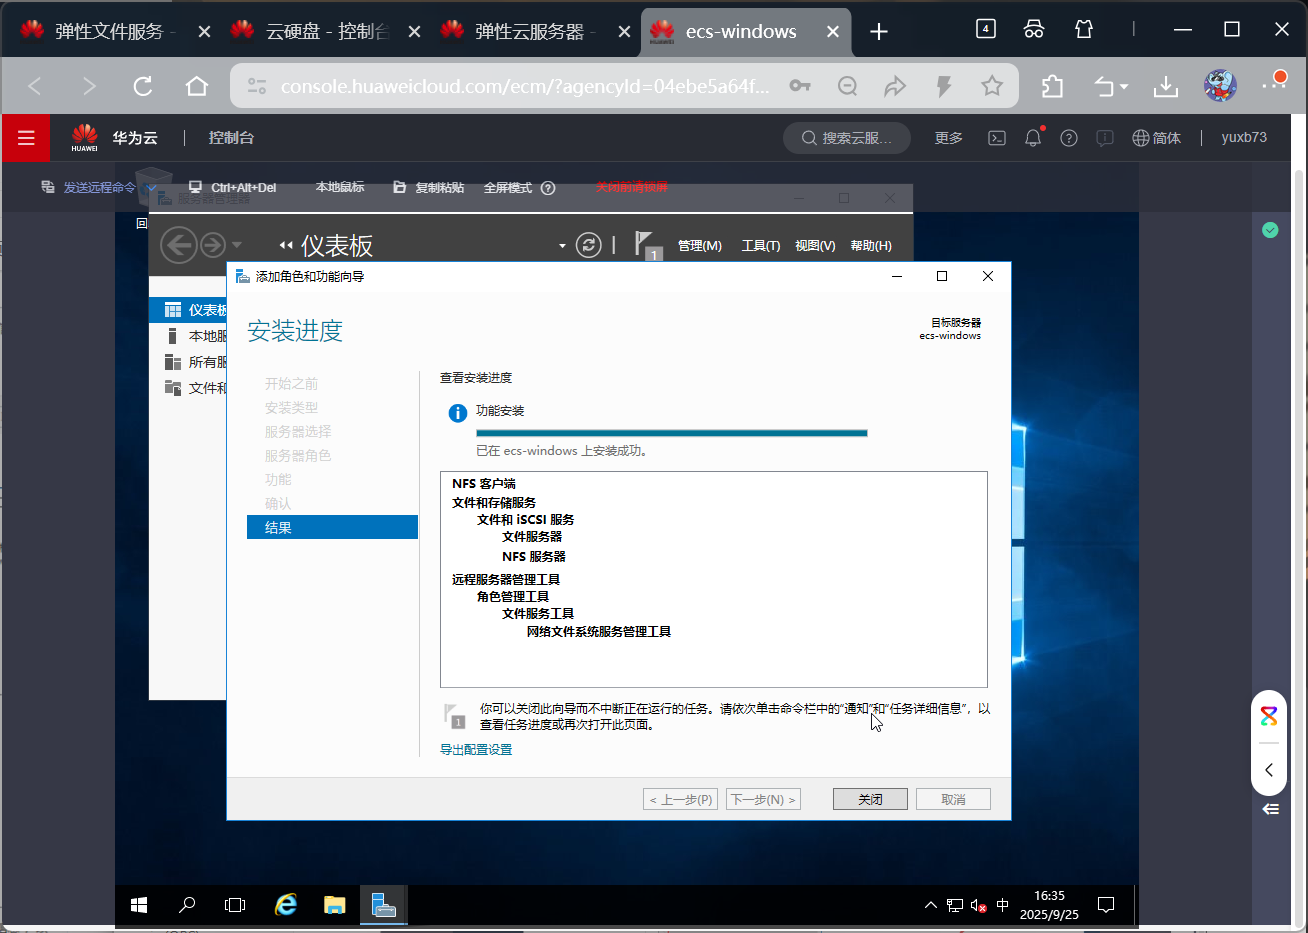
Task: Select 本地服务器 in Server Manager sidebar
Action: (x=189, y=336)
